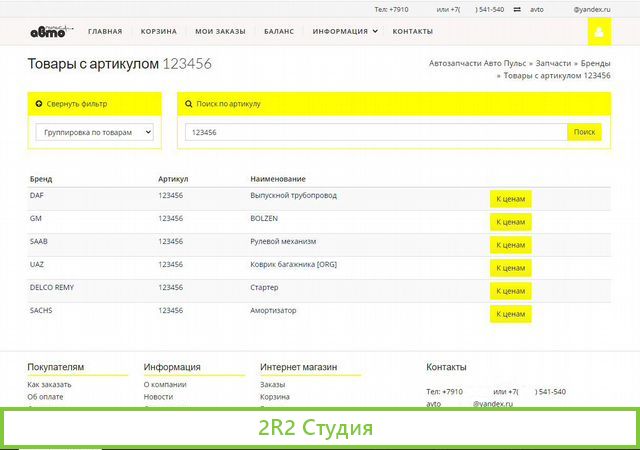Click the magnifier icon beside Поиск по артикулу
Viewport: 640px width, 450px height.
[189, 103]
